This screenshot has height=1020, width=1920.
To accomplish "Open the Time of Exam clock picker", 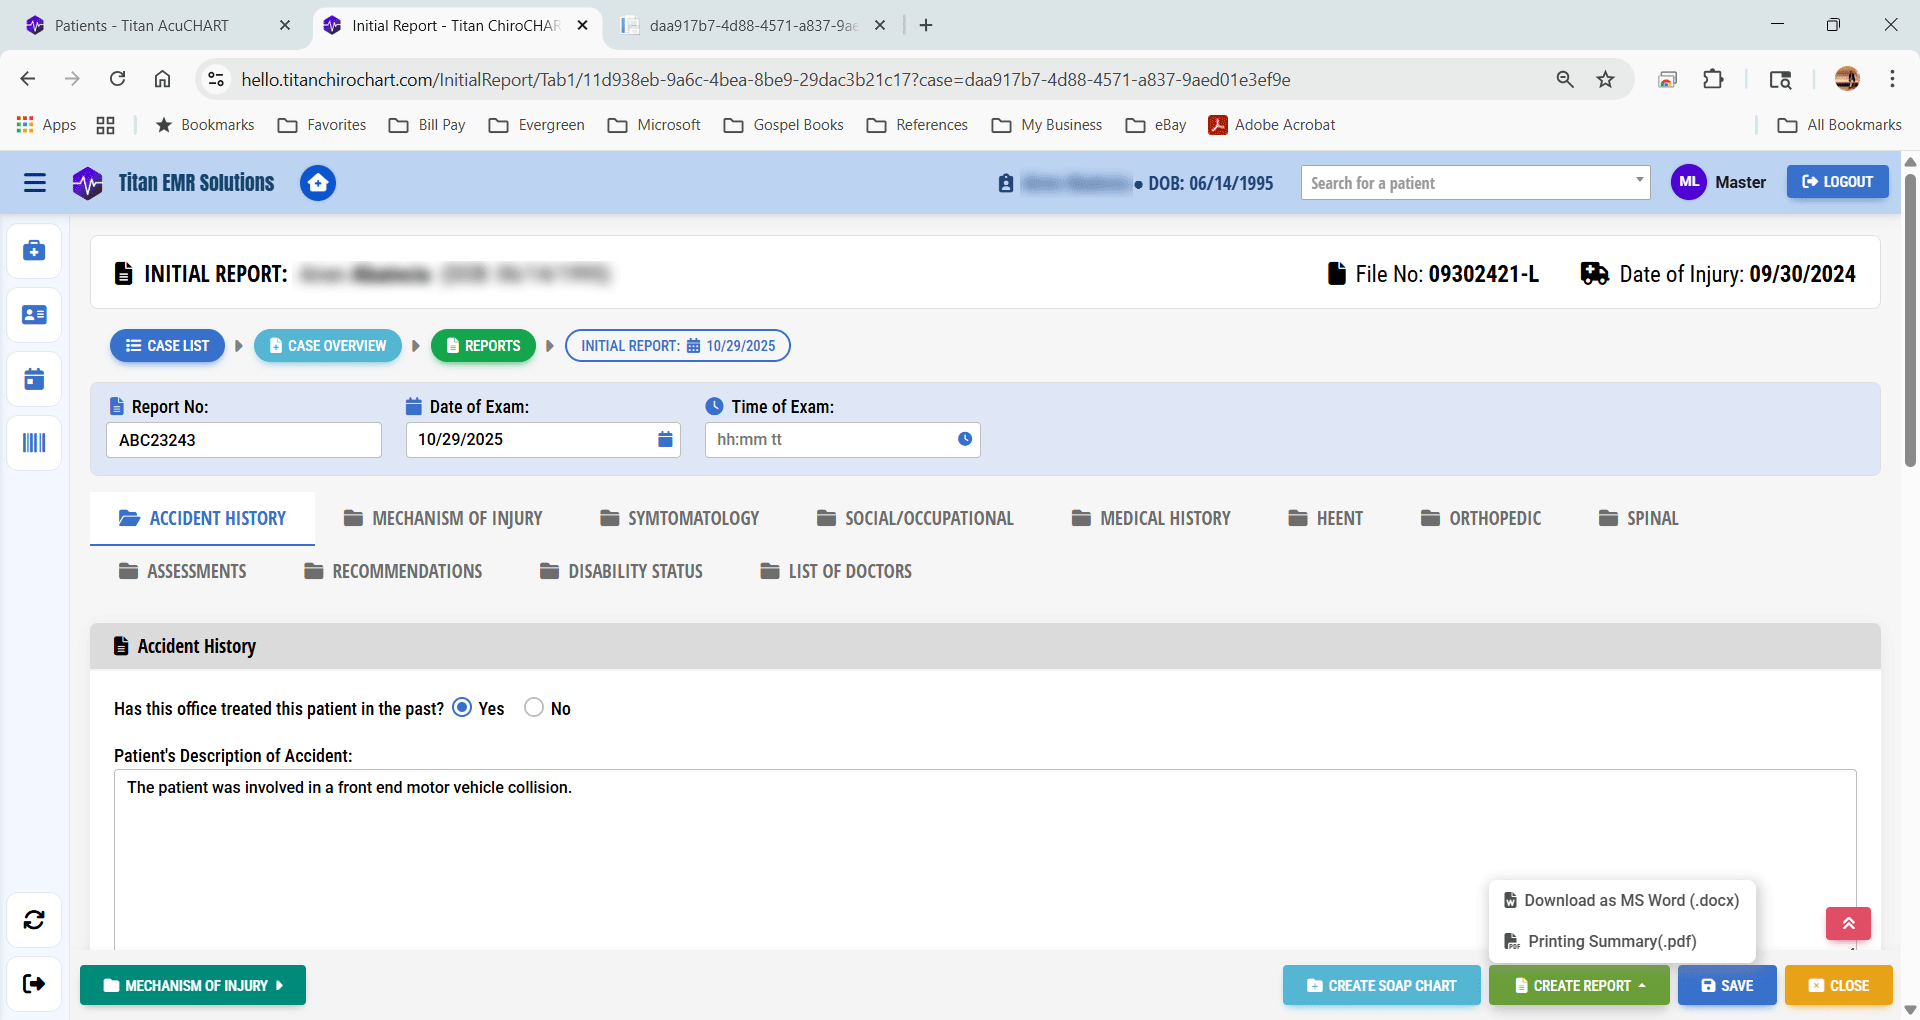I will click(963, 439).
